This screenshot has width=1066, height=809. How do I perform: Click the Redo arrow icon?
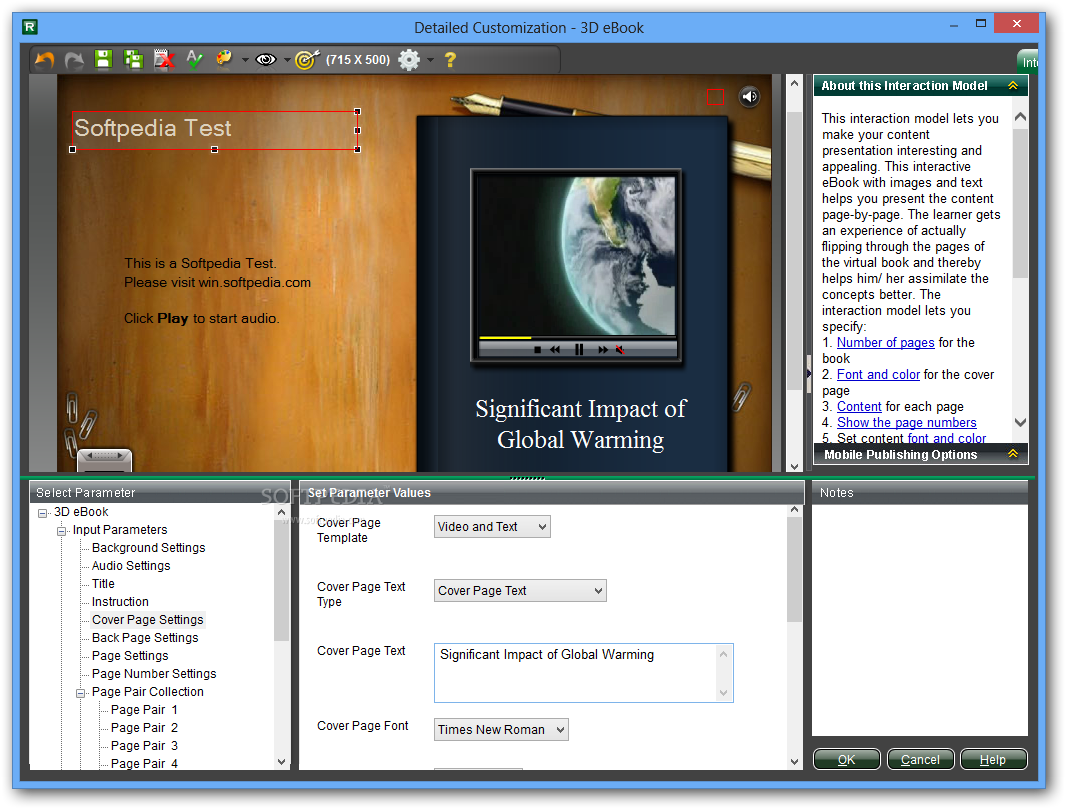(74, 60)
